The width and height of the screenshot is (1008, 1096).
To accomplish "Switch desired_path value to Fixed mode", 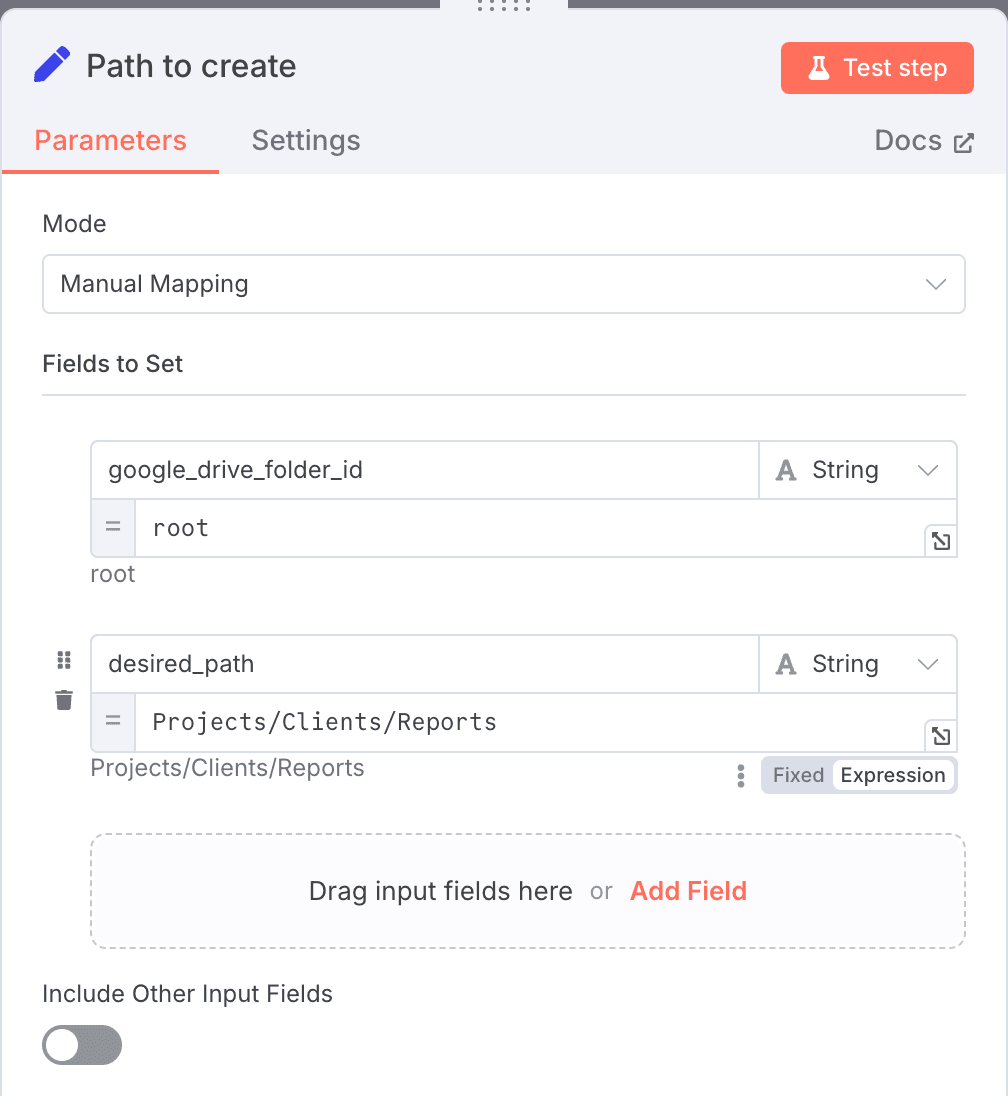I will tap(798, 775).
